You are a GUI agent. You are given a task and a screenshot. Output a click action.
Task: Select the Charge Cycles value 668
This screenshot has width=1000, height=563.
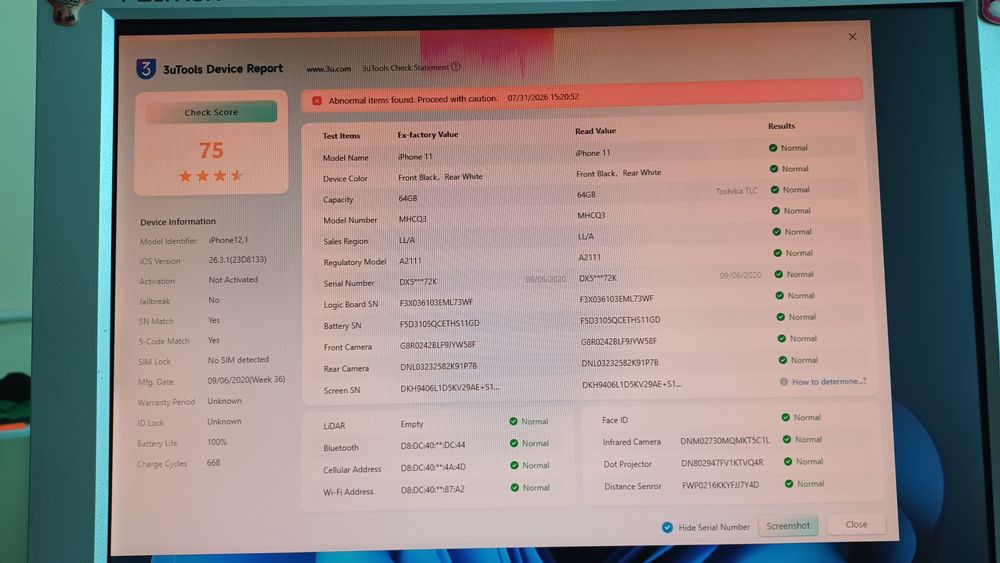[213, 463]
